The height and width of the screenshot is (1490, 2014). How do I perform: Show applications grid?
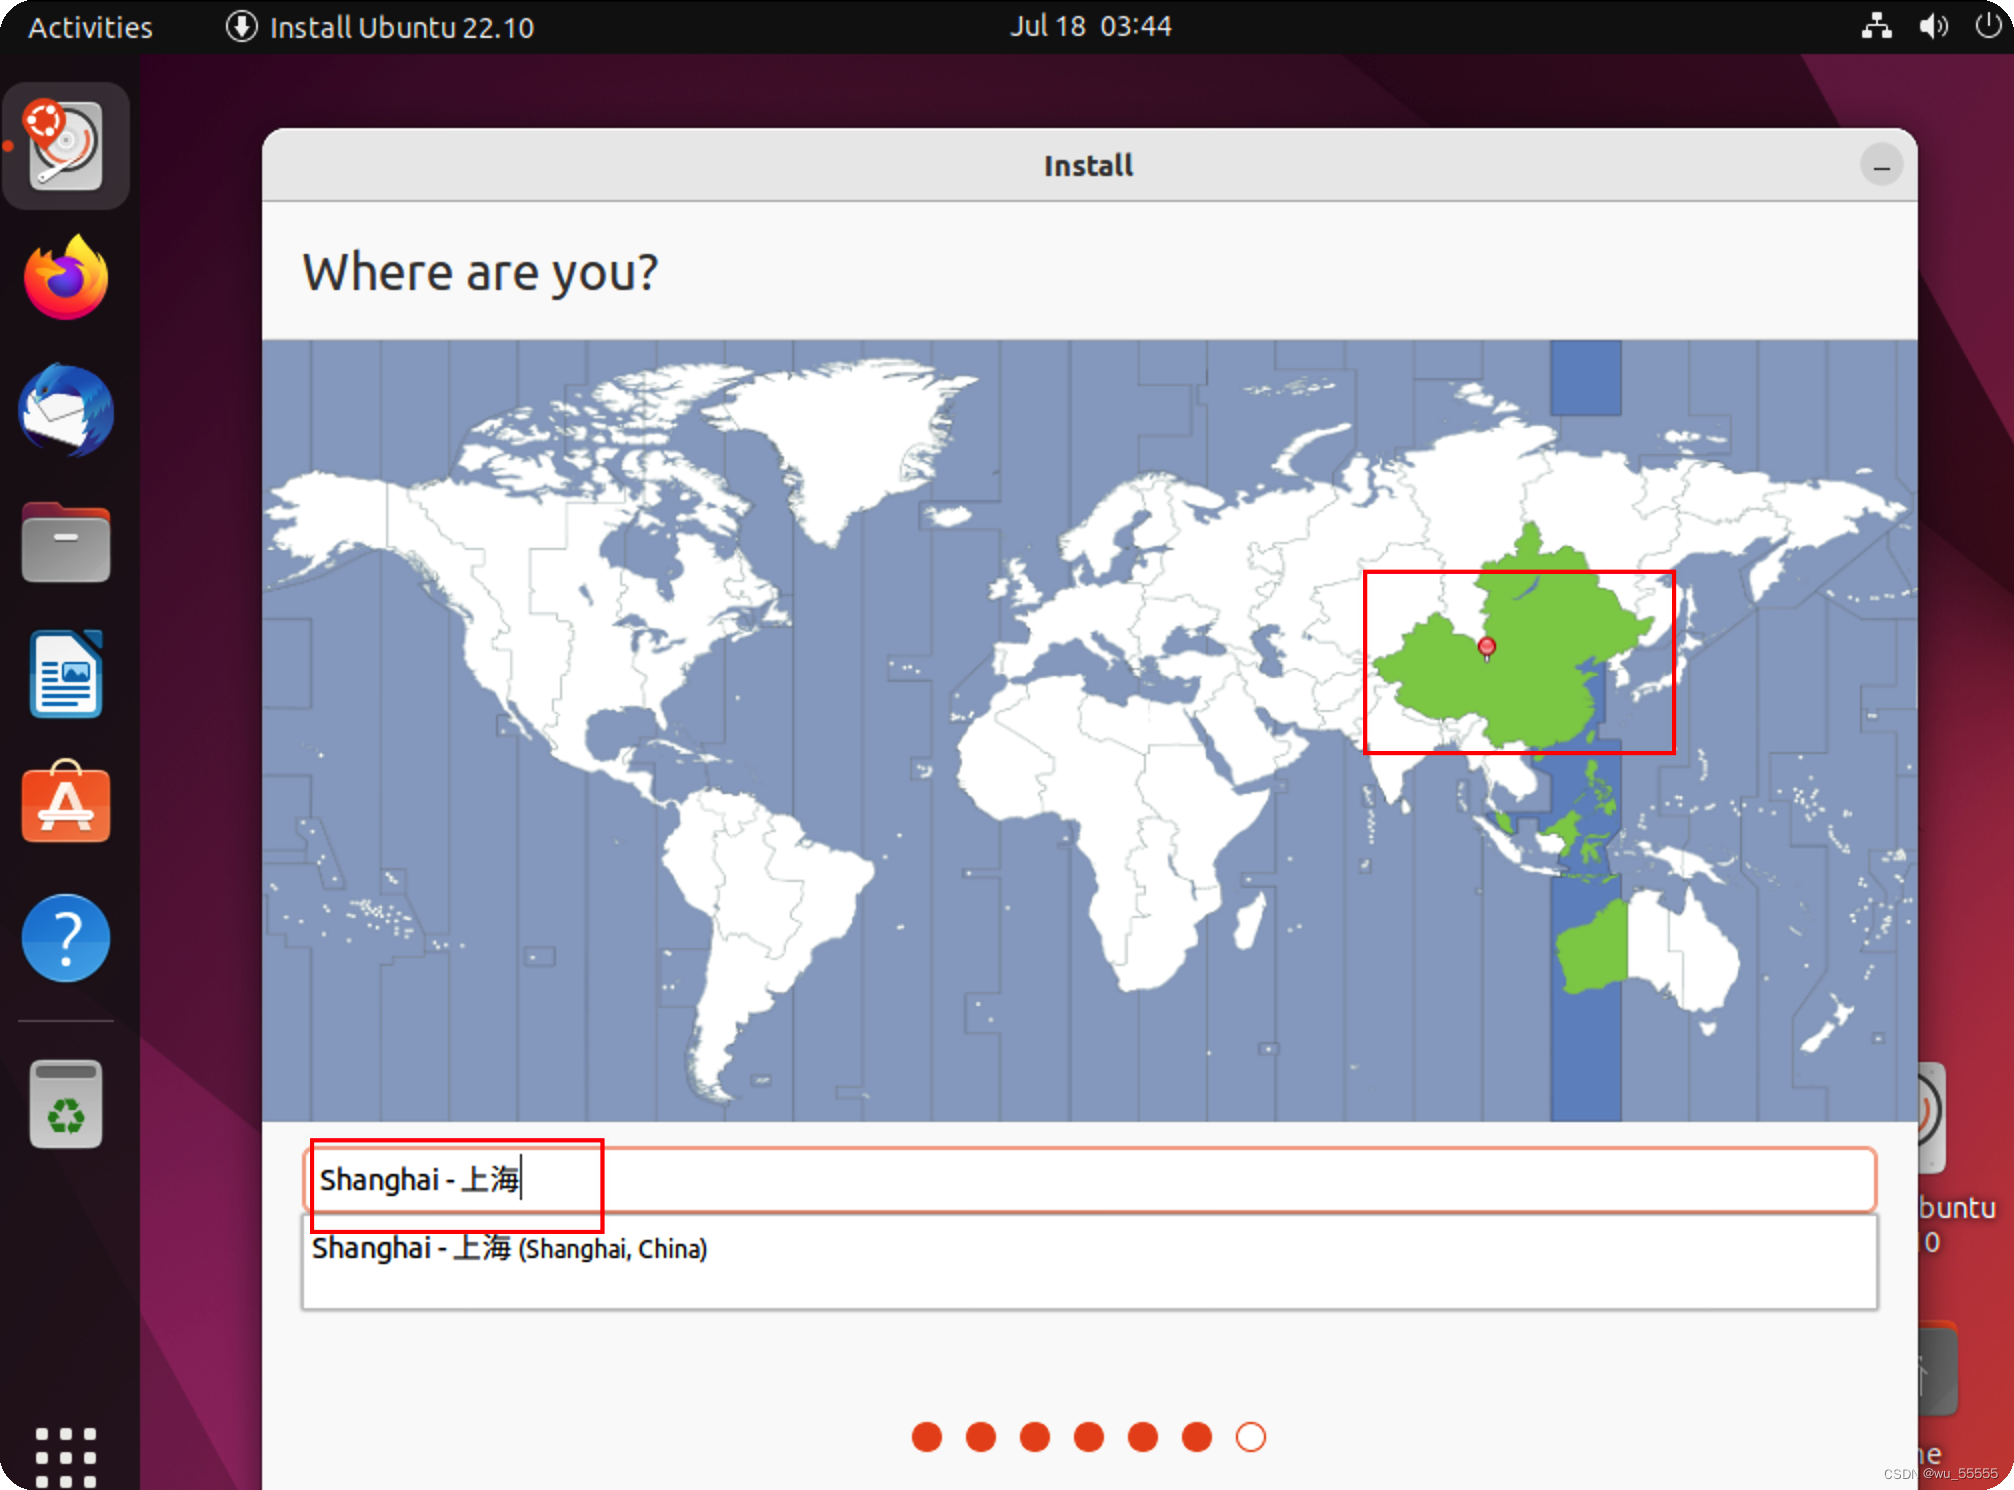[x=66, y=1457]
